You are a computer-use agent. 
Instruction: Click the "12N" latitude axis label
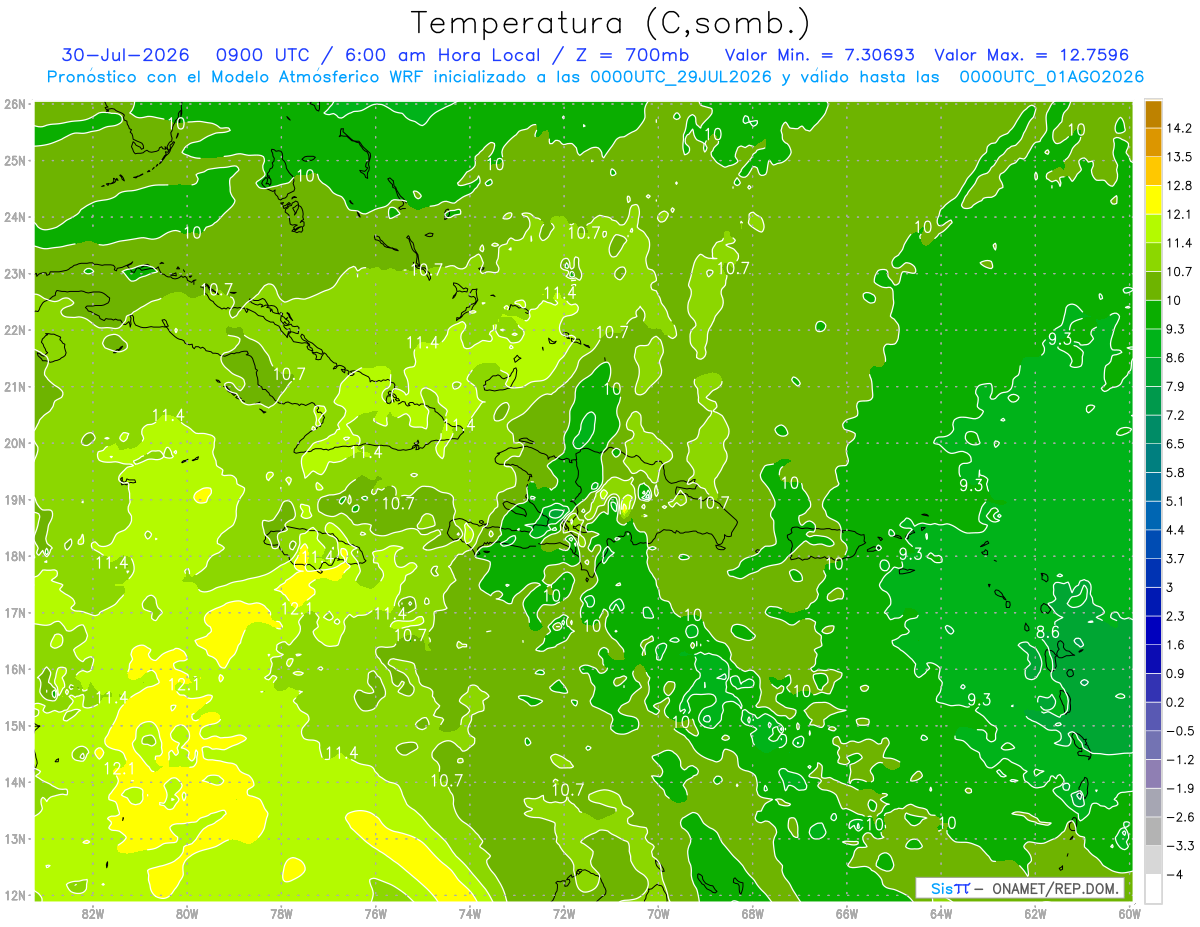(x=15, y=895)
